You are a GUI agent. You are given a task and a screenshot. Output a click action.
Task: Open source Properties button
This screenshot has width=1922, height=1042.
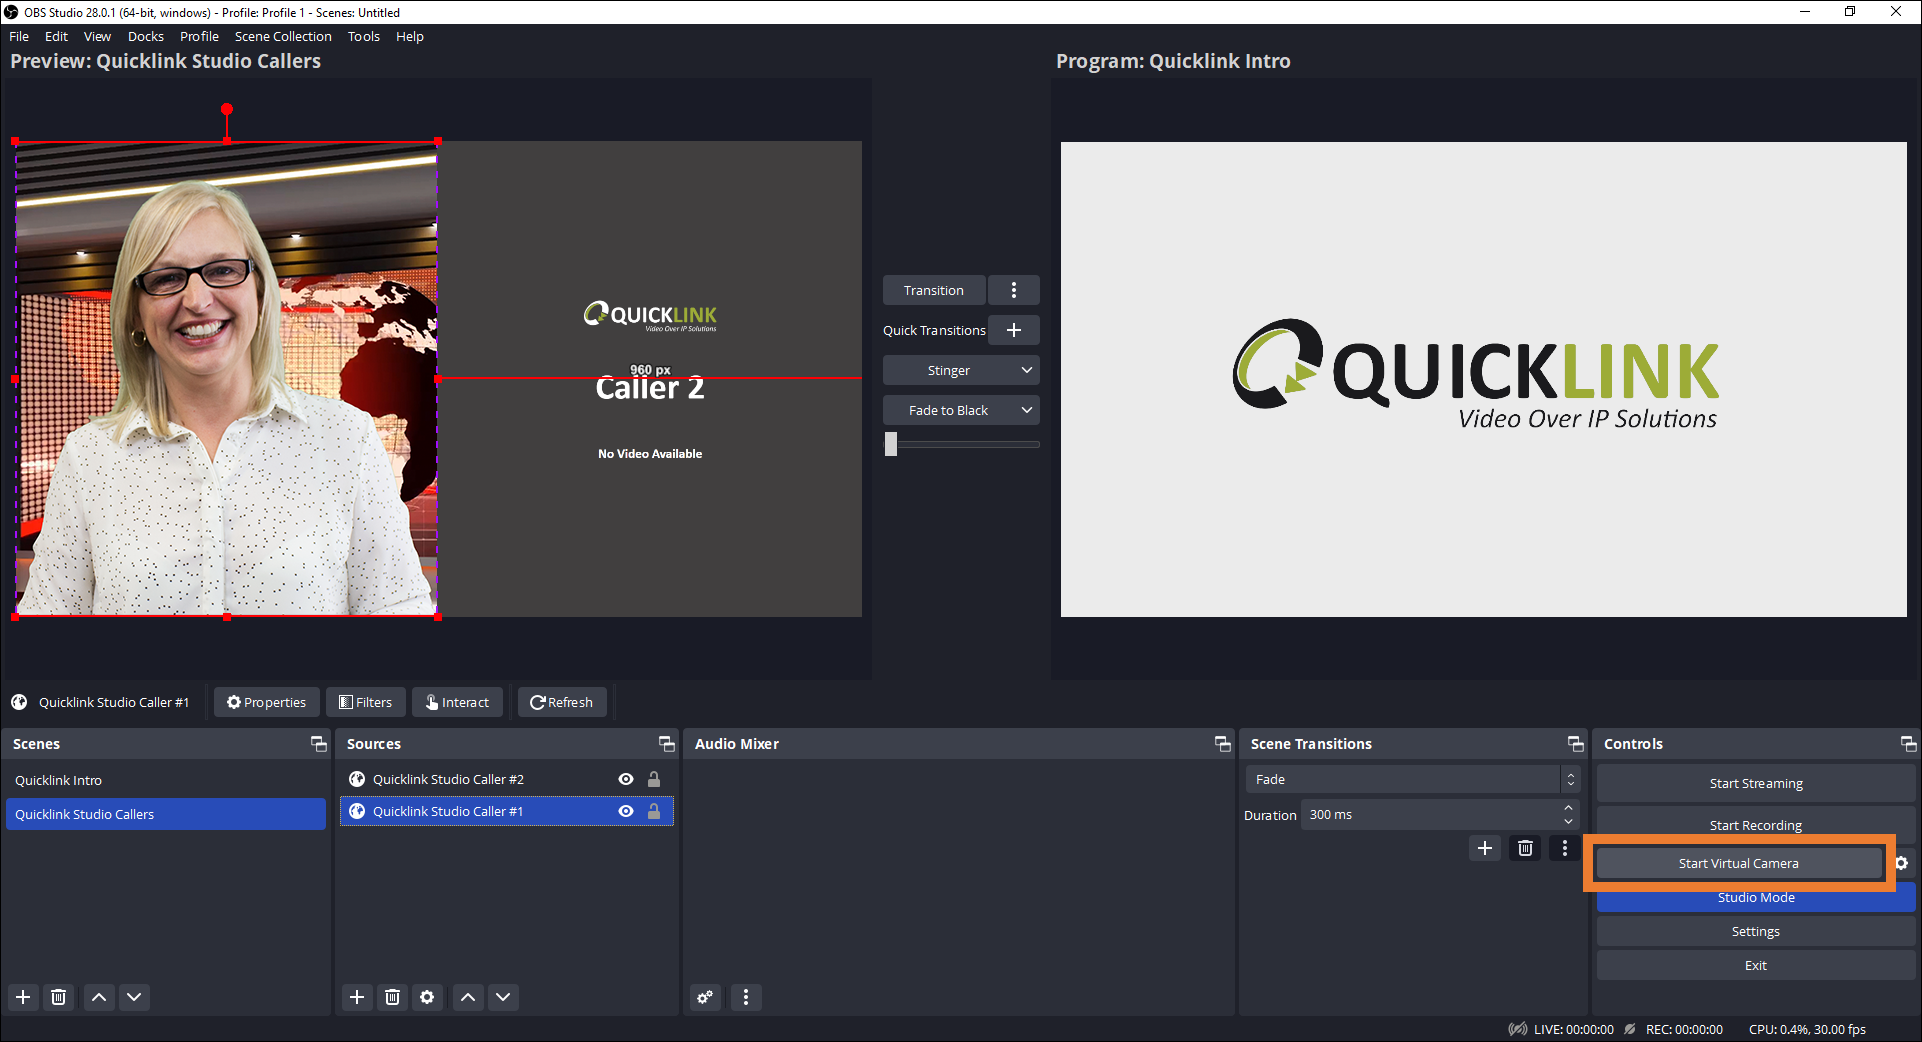(267, 702)
